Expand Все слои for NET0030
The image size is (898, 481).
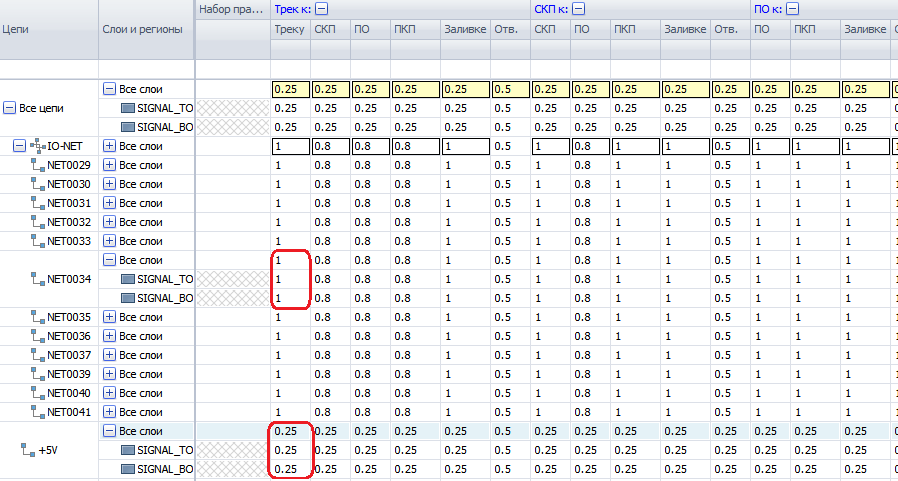[x=109, y=184]
